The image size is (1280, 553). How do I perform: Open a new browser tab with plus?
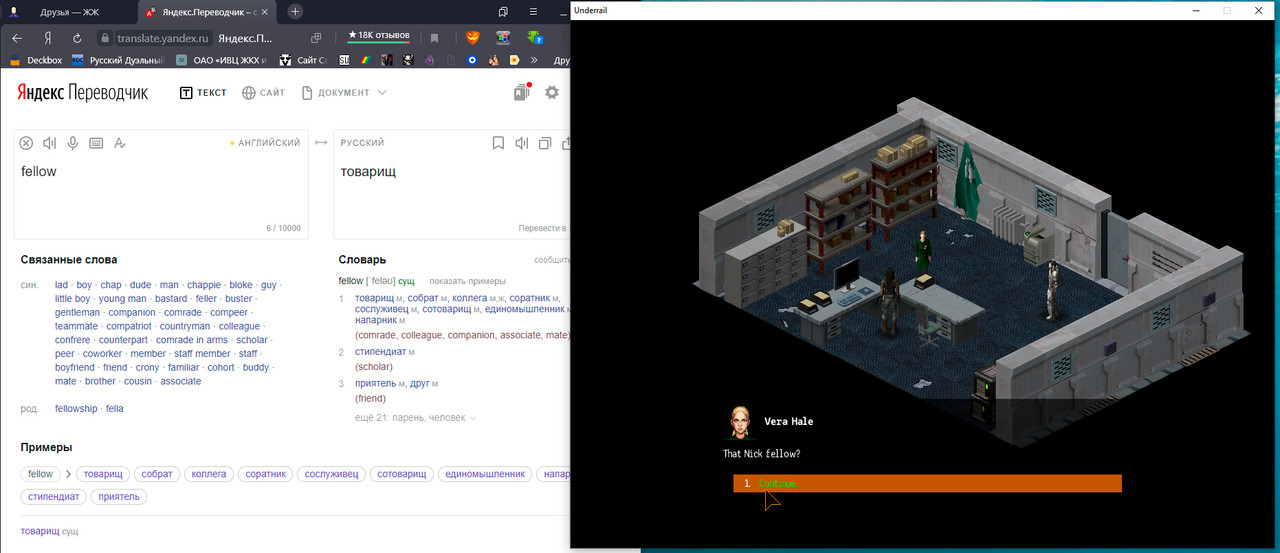pyautogui.click(x=295, y=12)
